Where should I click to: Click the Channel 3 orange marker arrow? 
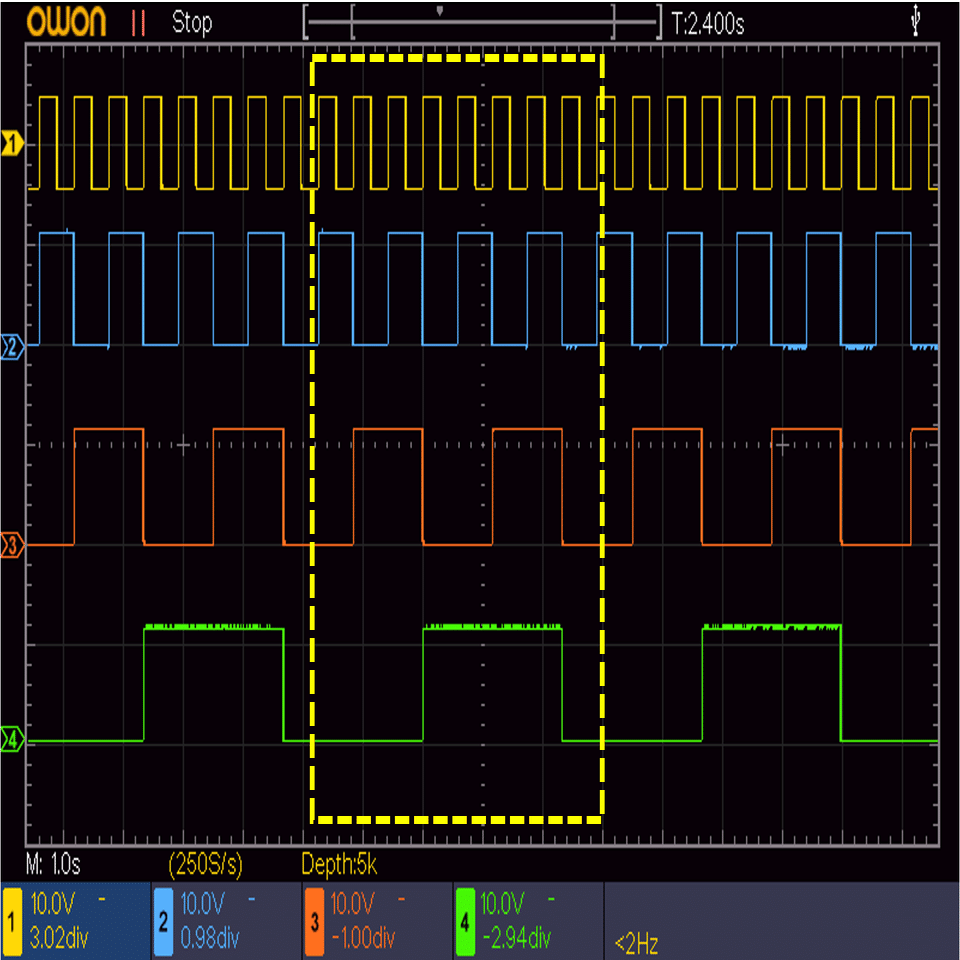pos(10,545)
